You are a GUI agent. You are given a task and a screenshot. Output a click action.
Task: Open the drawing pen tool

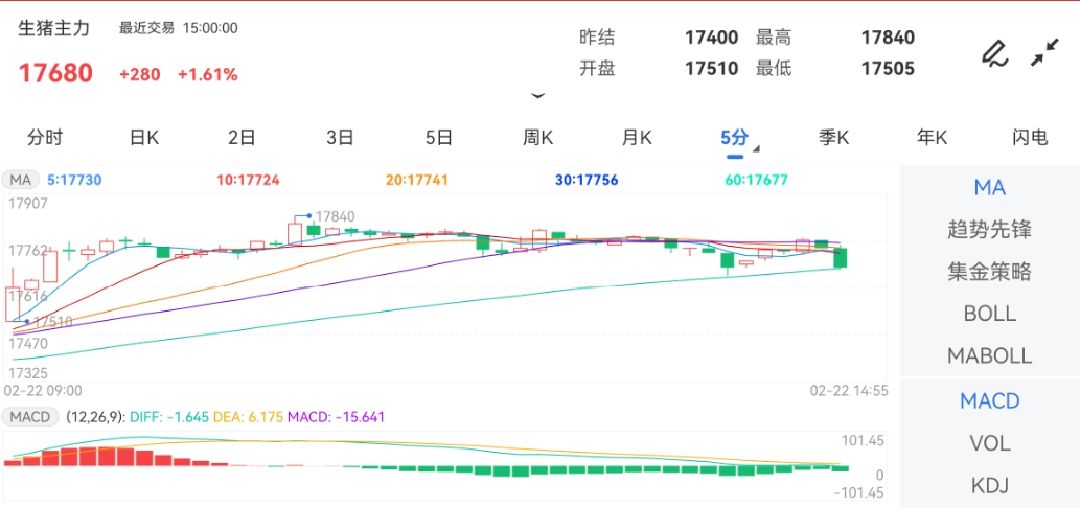click(995, 54)
